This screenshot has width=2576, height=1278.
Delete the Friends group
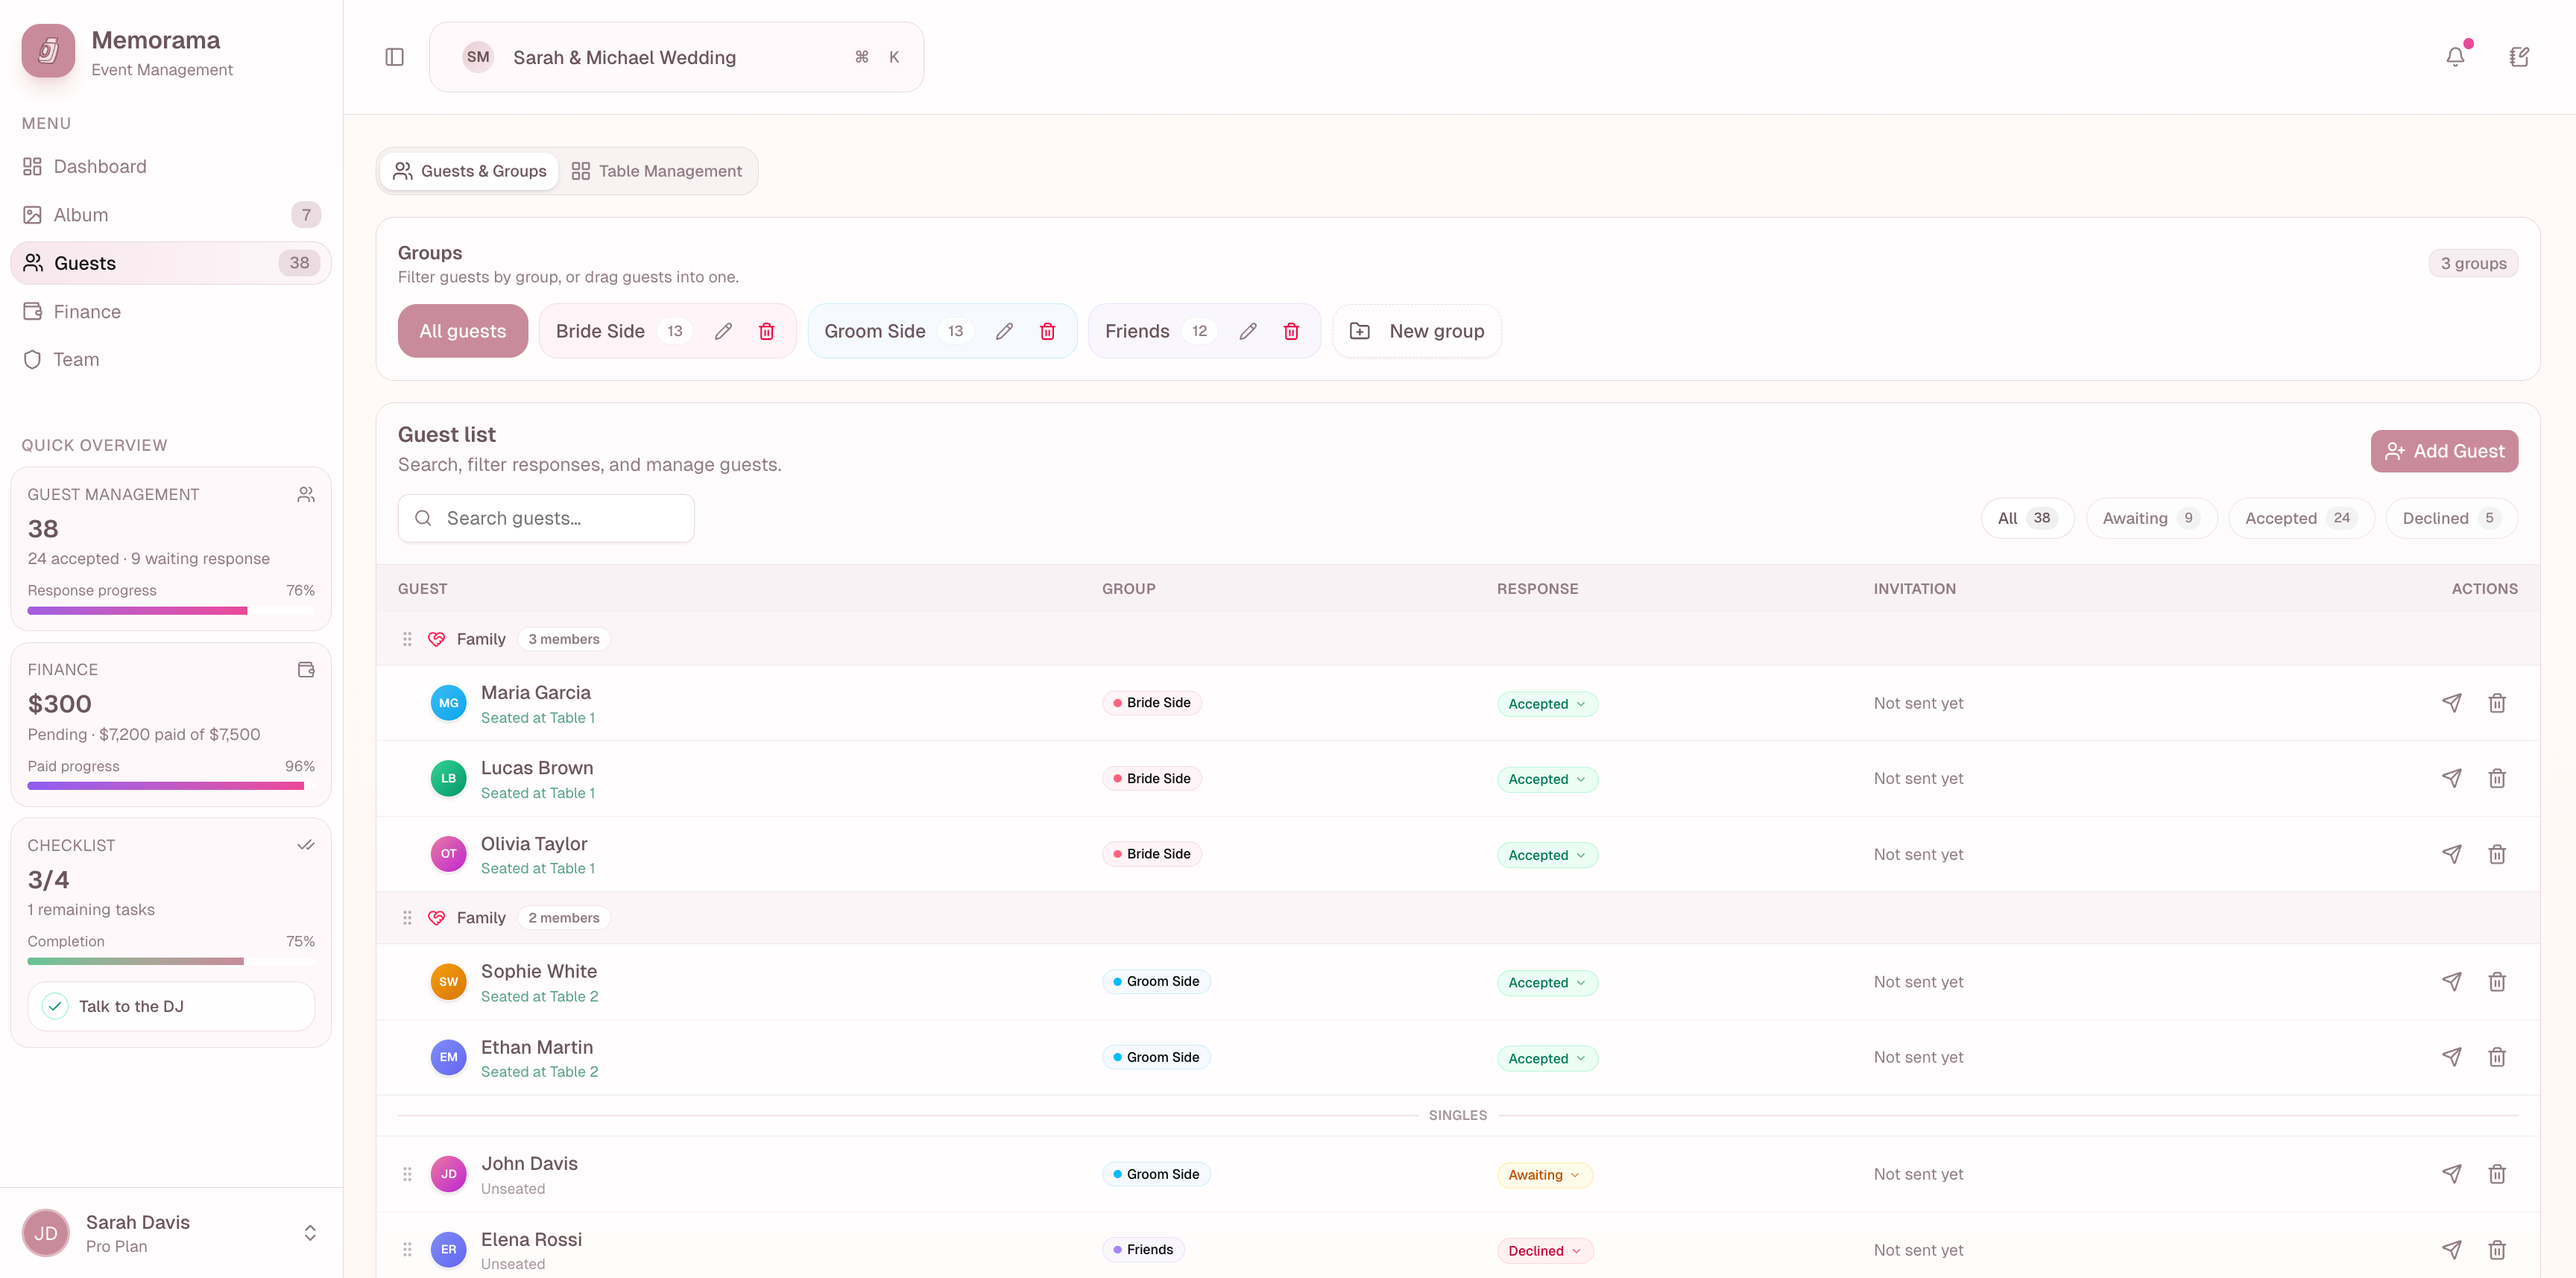(x=1291, y=331)
